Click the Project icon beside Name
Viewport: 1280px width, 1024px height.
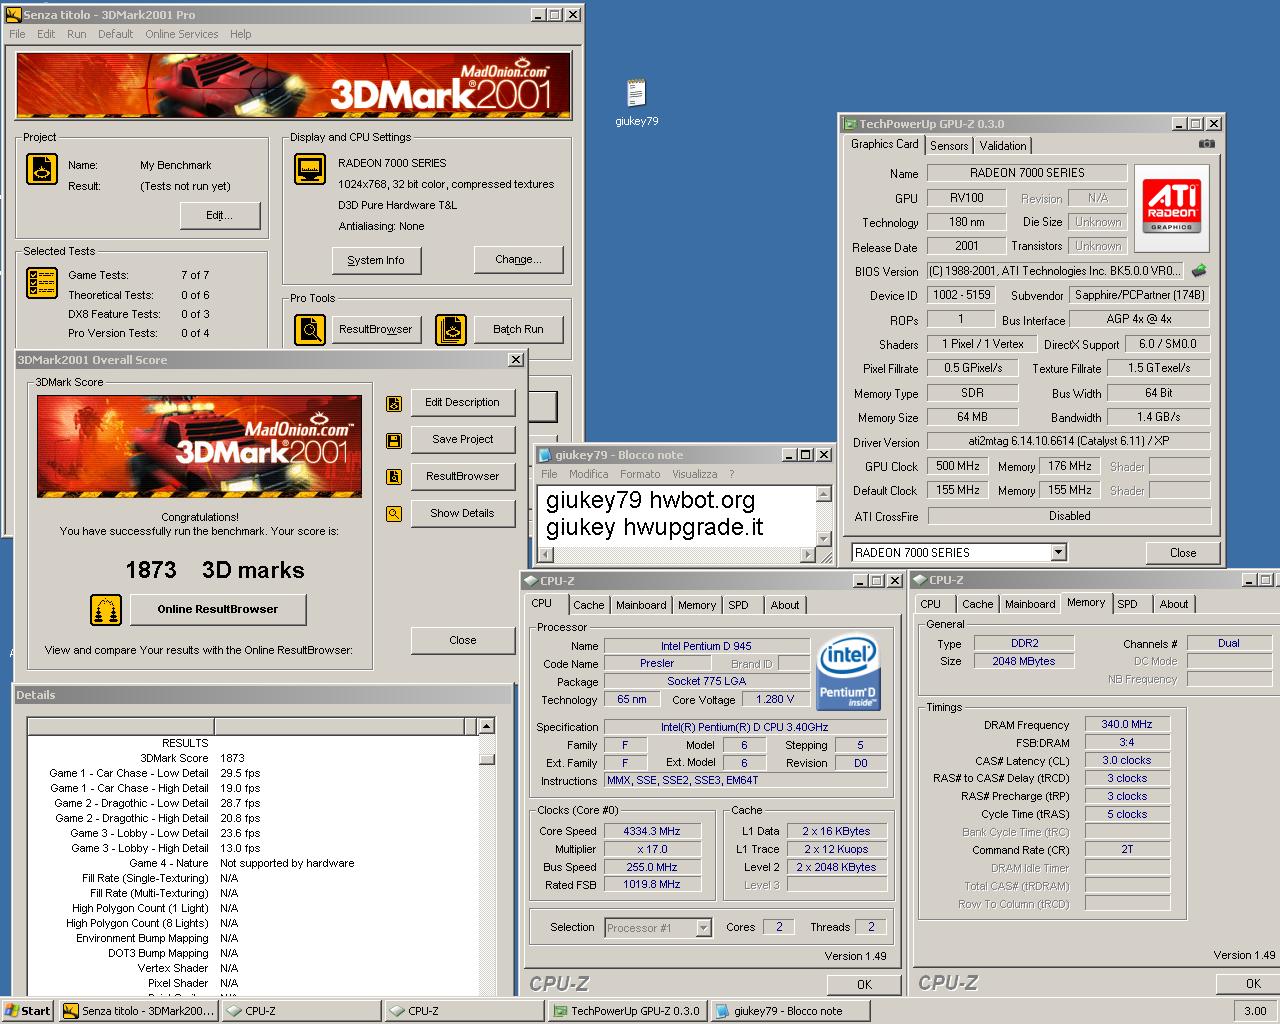[x=41, y=169]
